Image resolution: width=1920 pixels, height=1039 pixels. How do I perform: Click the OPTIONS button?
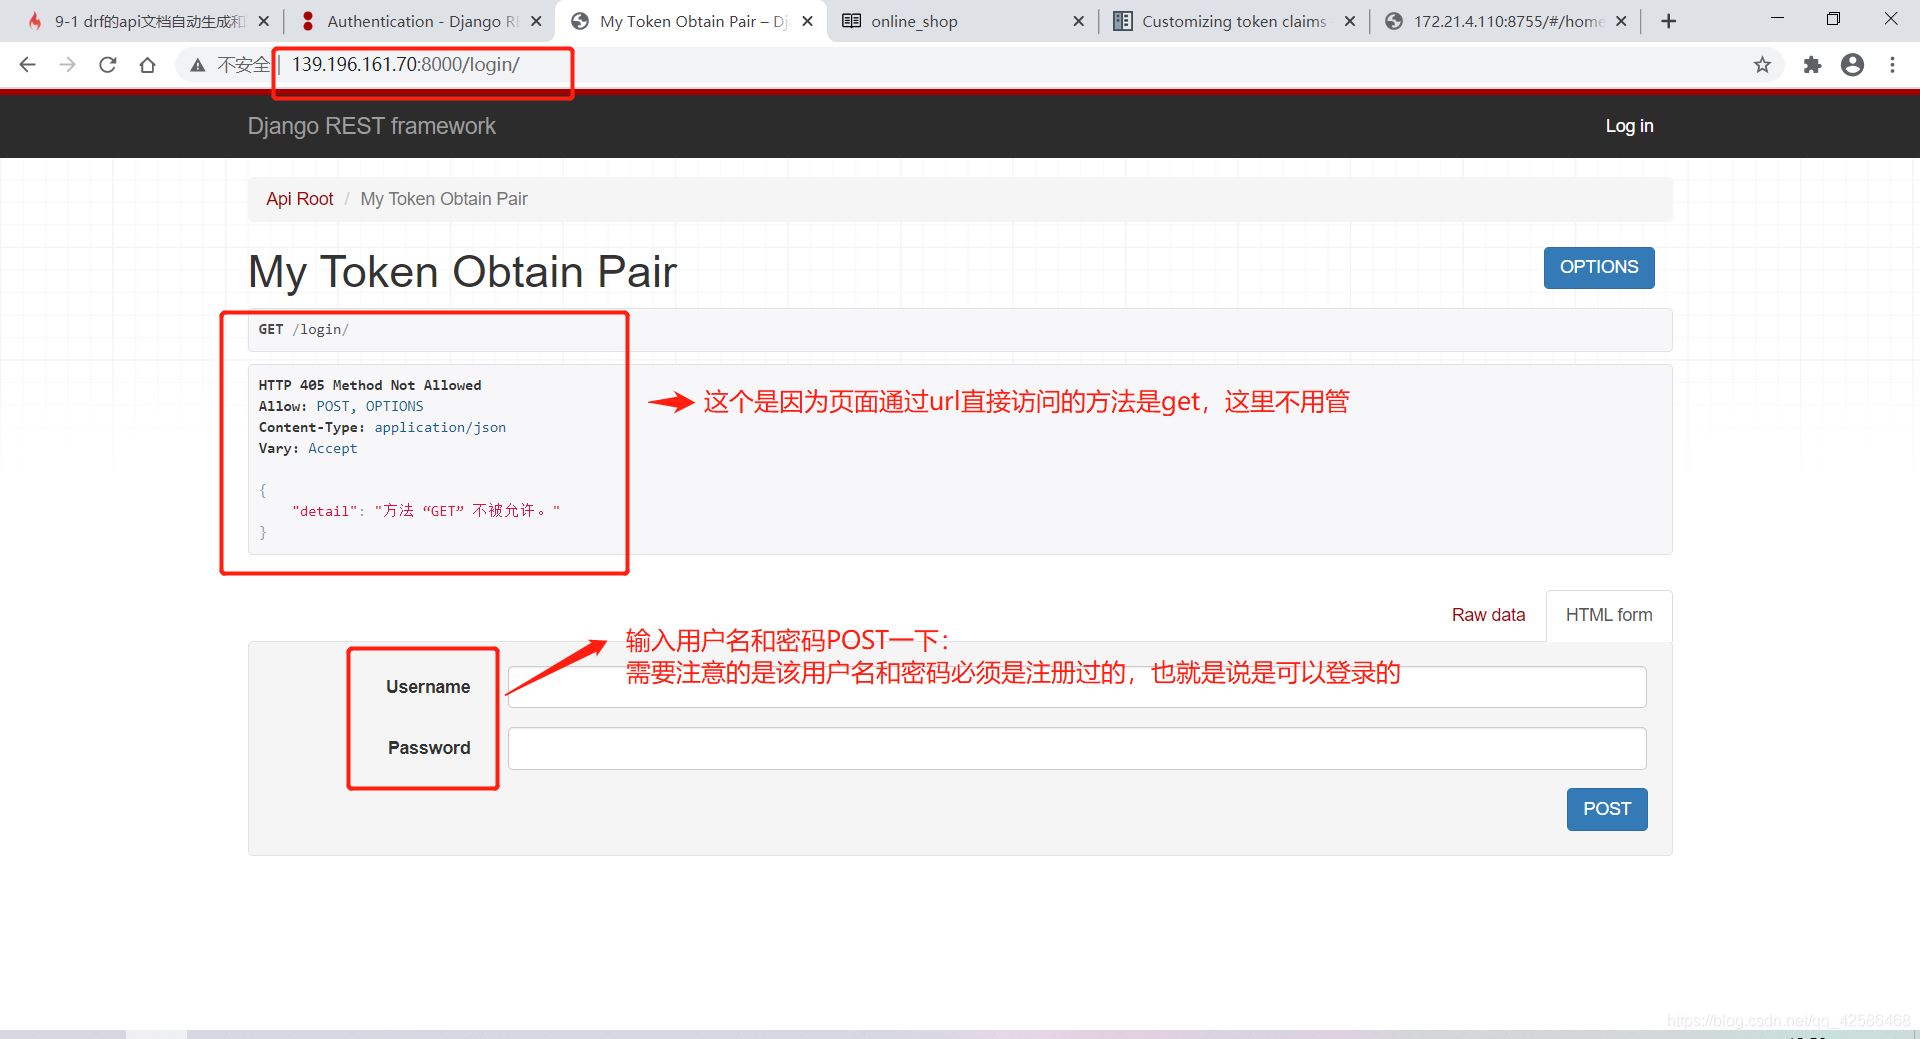[x=1599, y=267]
